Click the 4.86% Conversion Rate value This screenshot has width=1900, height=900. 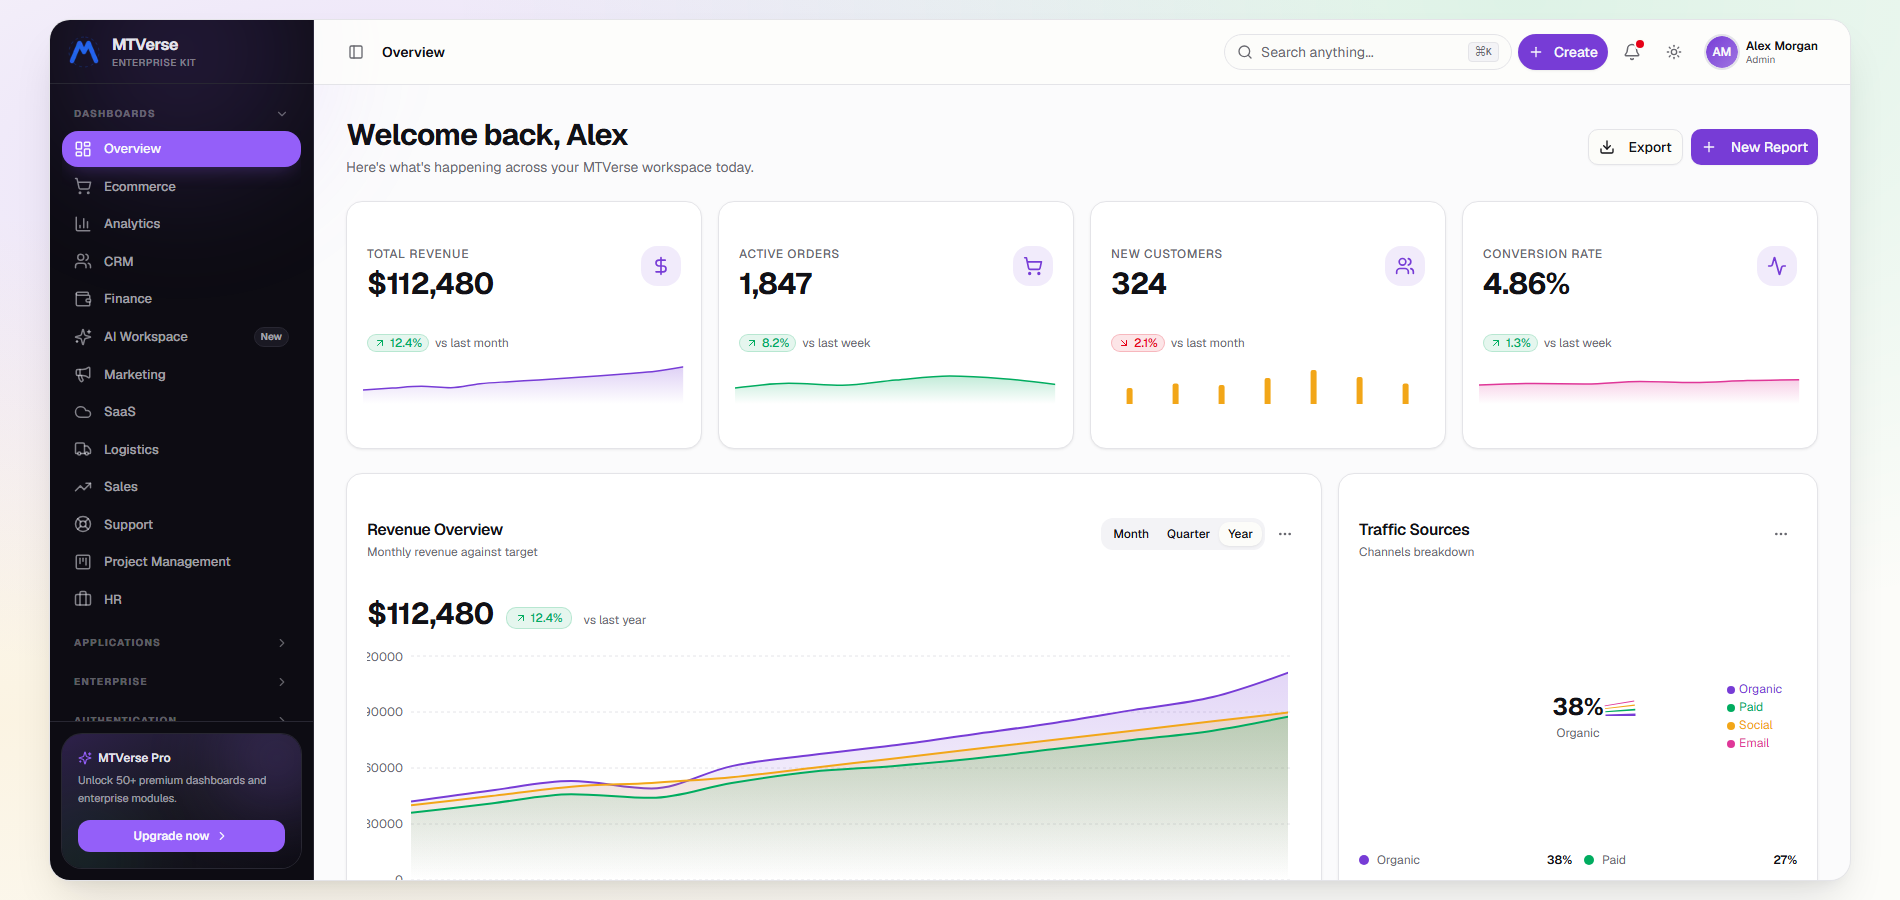point(1526,284)
